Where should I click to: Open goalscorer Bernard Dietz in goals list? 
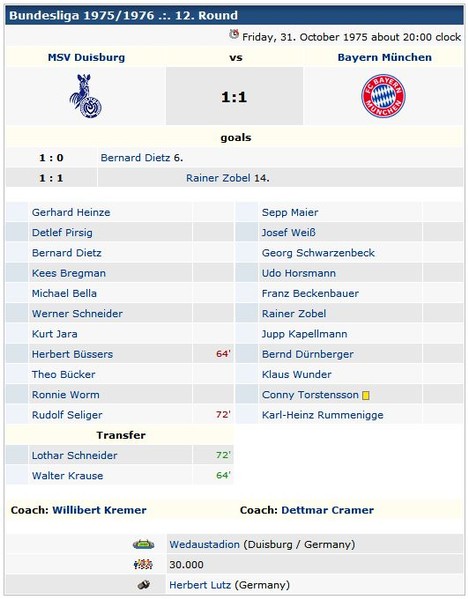(135, 158)
